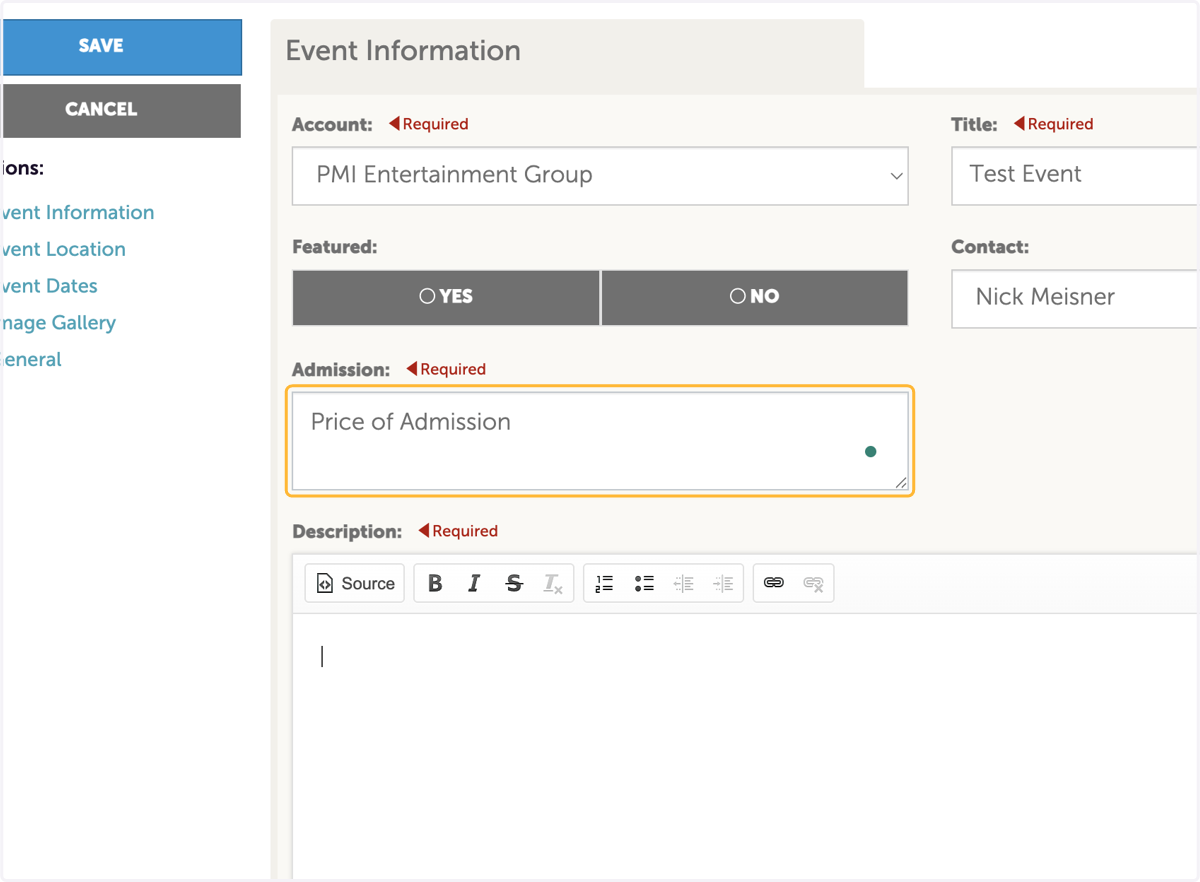Viewport: 1200px width, 882px height.
Task: Insert a numbered list in description
Action: [x=604, y=583]
